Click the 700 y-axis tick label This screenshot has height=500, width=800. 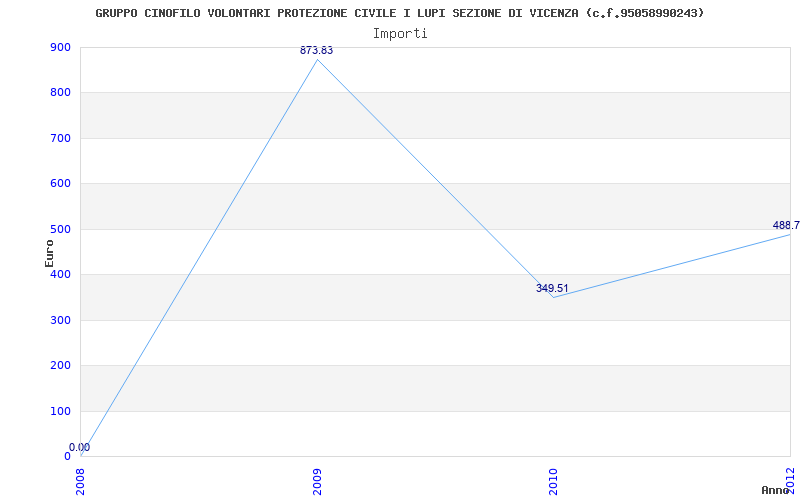(x=60, y=138)
